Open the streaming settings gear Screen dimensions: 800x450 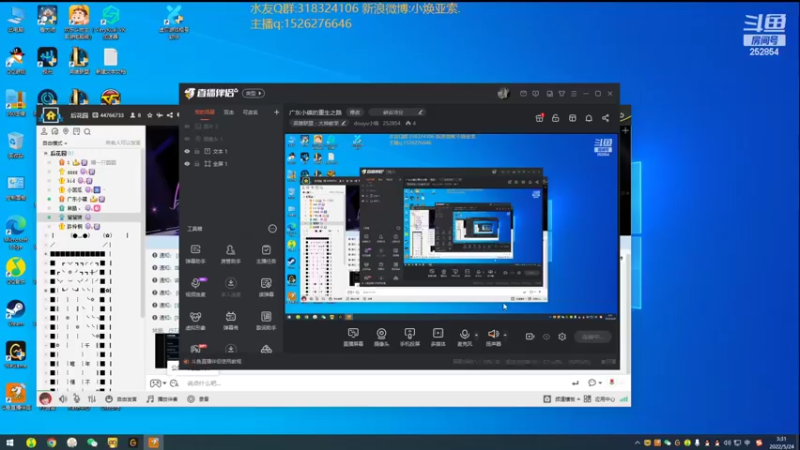point(562,337)
